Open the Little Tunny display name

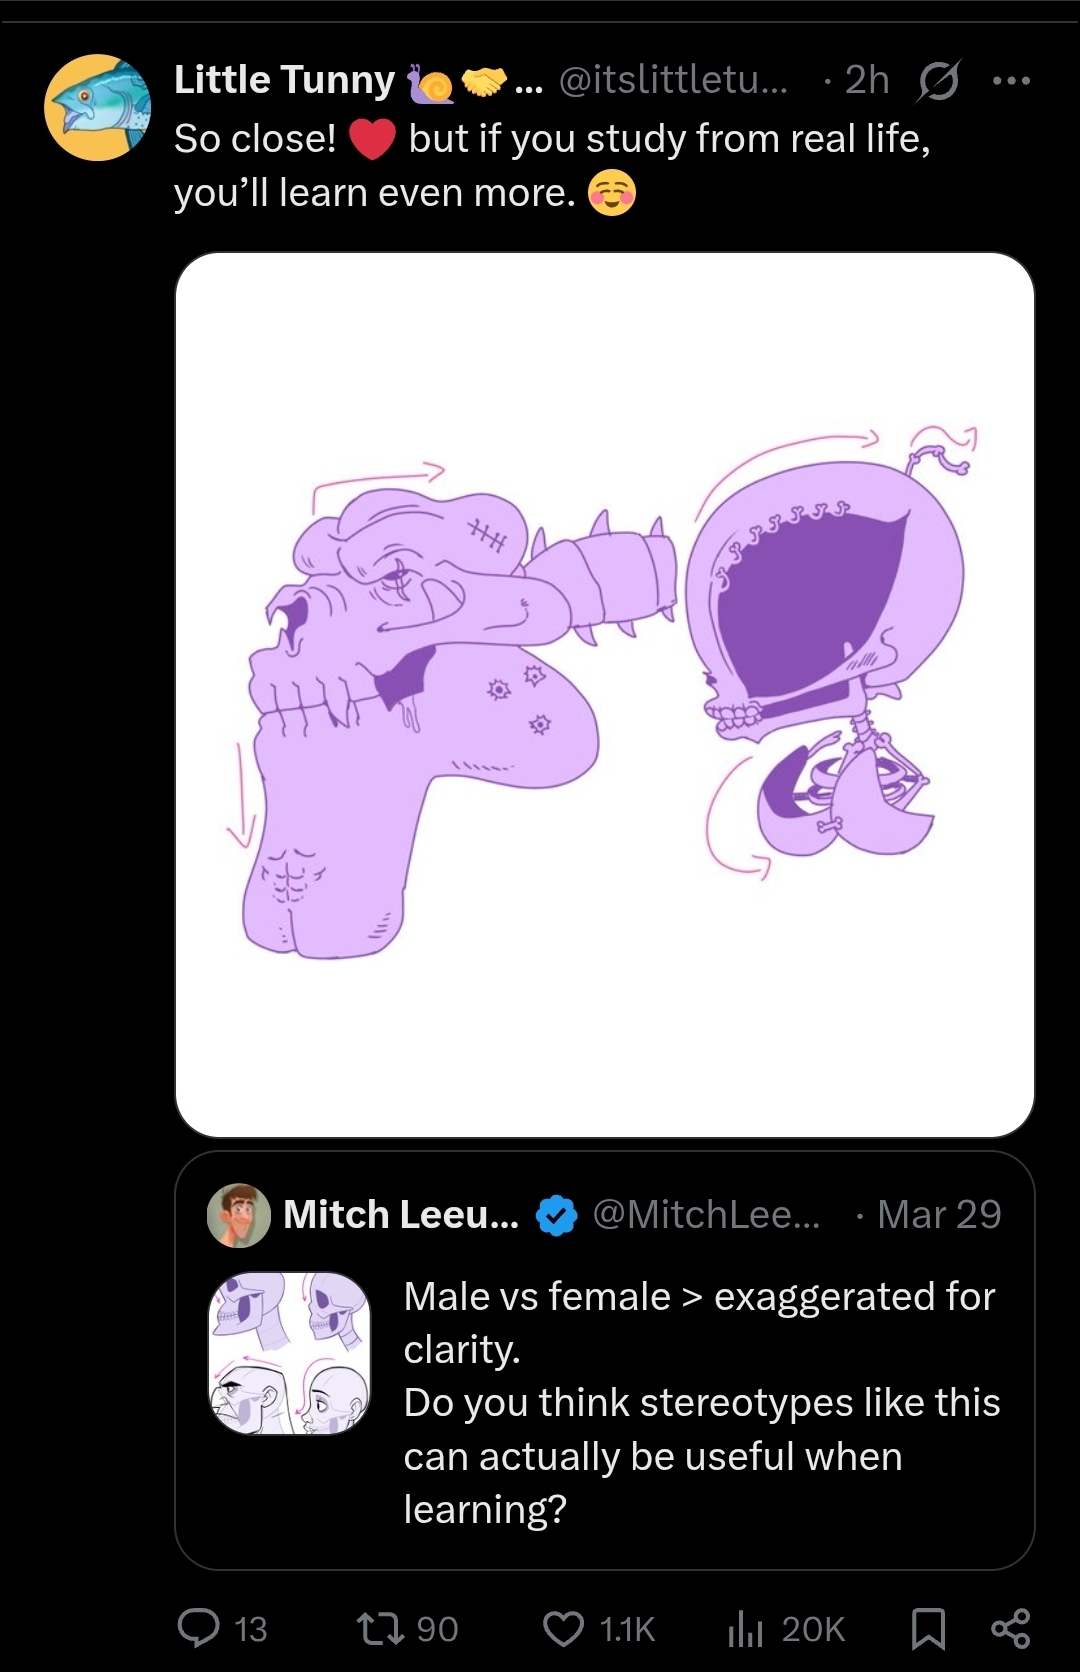click(285, 80)
